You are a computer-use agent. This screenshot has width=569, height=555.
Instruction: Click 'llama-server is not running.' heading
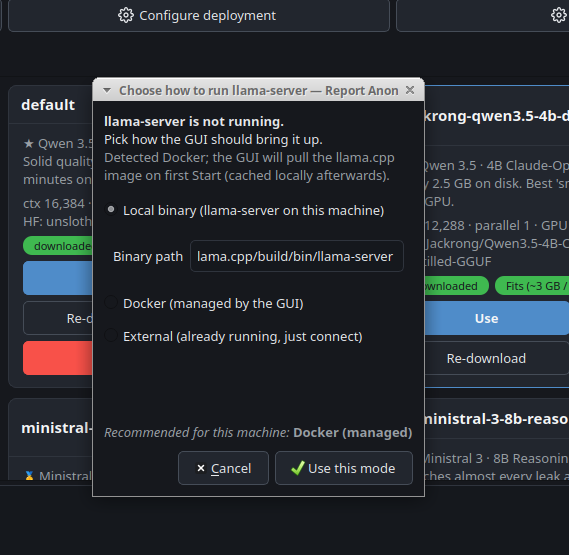194,121
